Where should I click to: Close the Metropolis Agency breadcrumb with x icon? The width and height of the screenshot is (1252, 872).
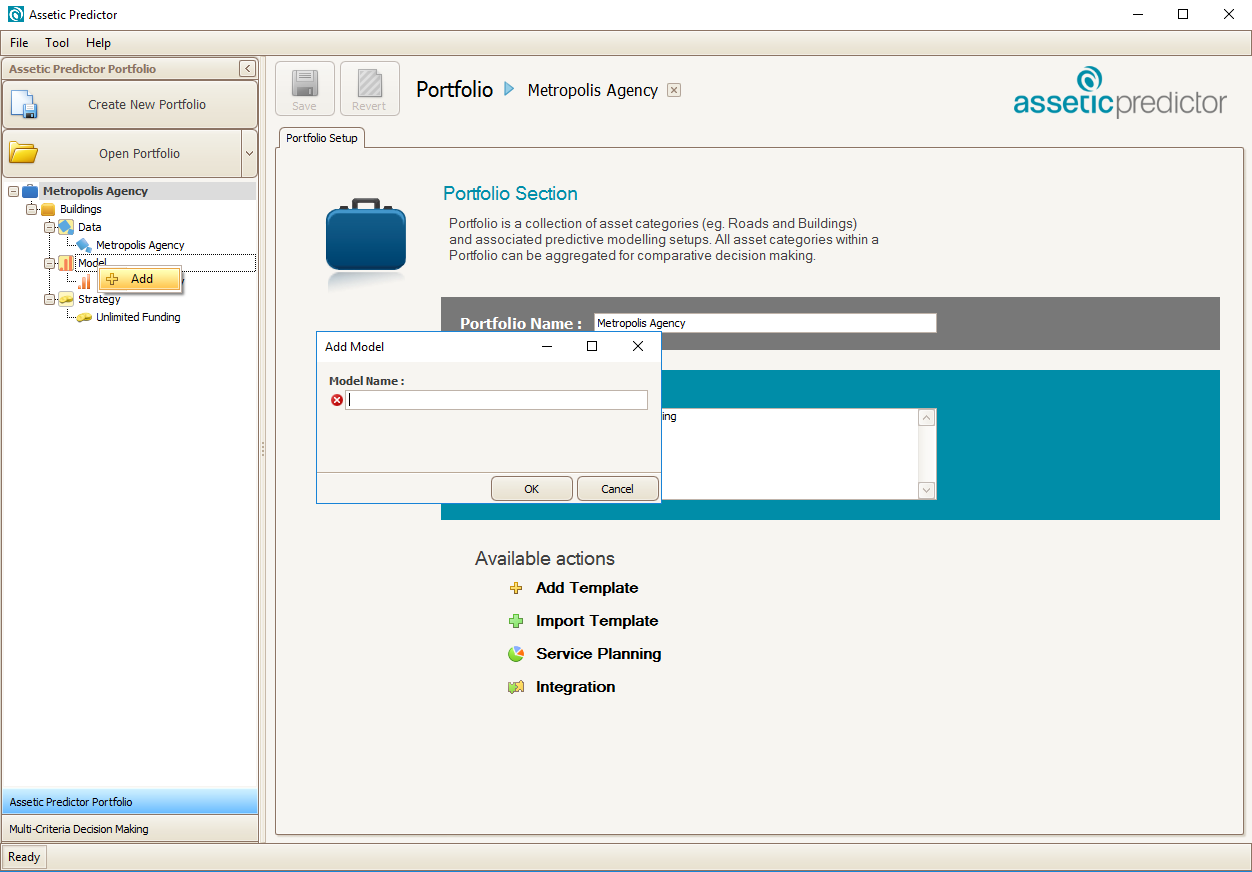674,90
